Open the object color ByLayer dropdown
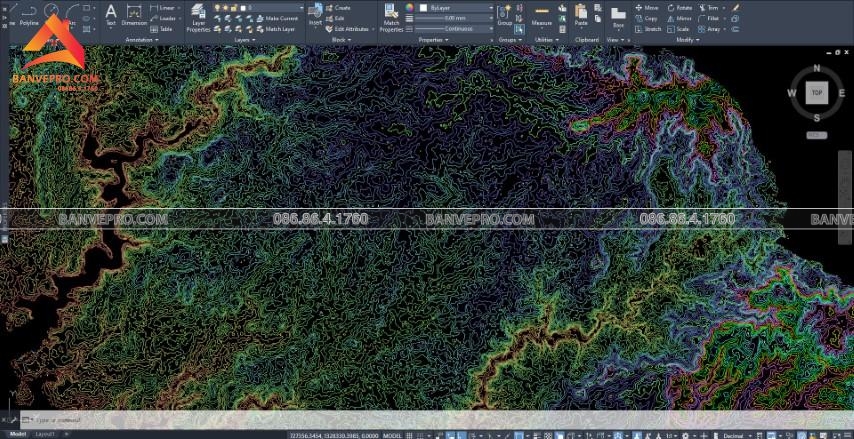The height and width of the screenshot is (439, 854). tap(456, 8)
